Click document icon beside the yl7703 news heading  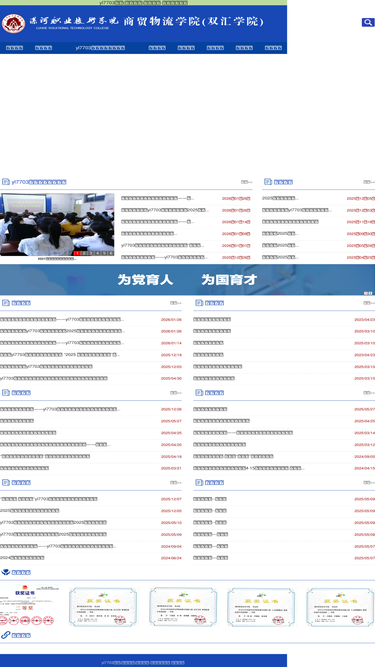tap(6, 182)
